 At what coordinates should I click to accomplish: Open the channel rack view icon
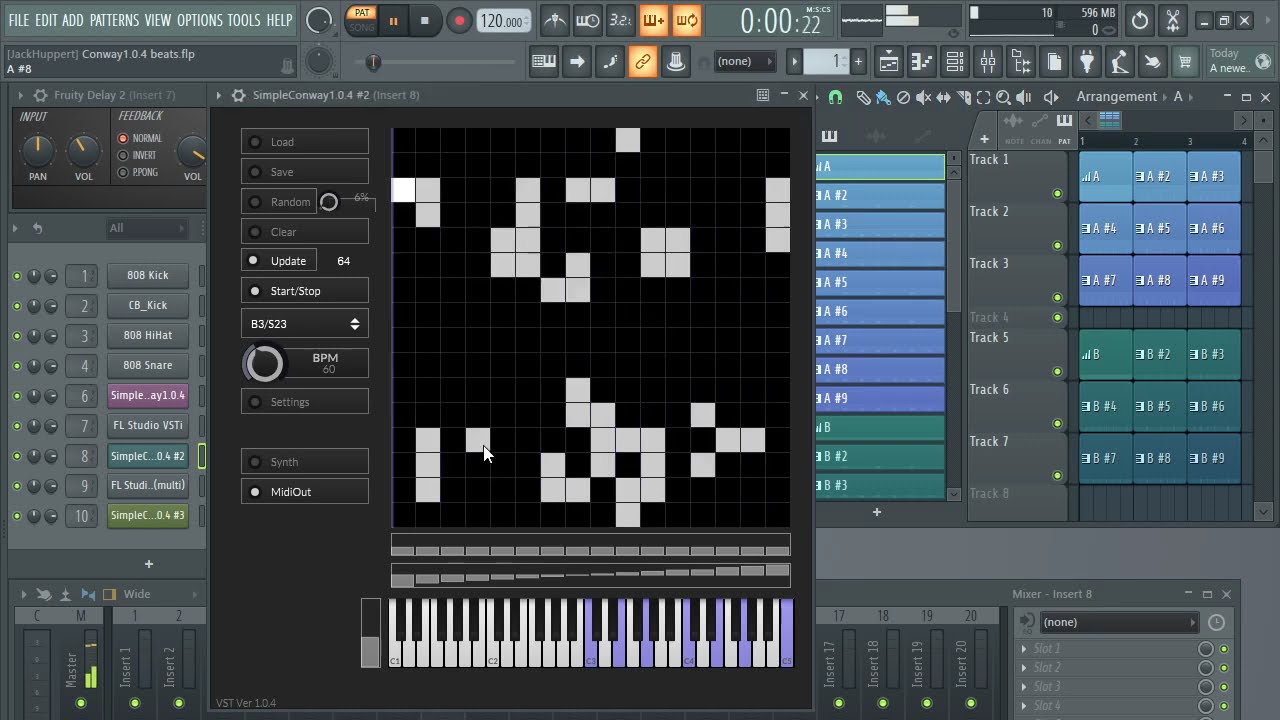click(x=955, y=62)
